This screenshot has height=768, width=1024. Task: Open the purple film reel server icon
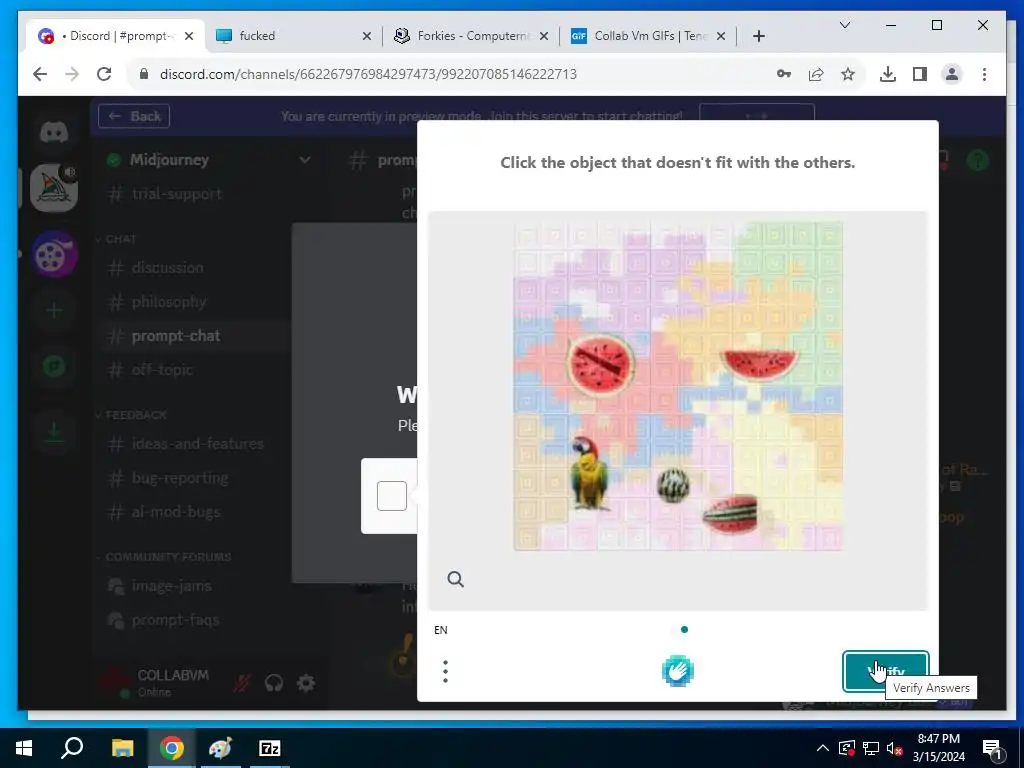(54, 254)
